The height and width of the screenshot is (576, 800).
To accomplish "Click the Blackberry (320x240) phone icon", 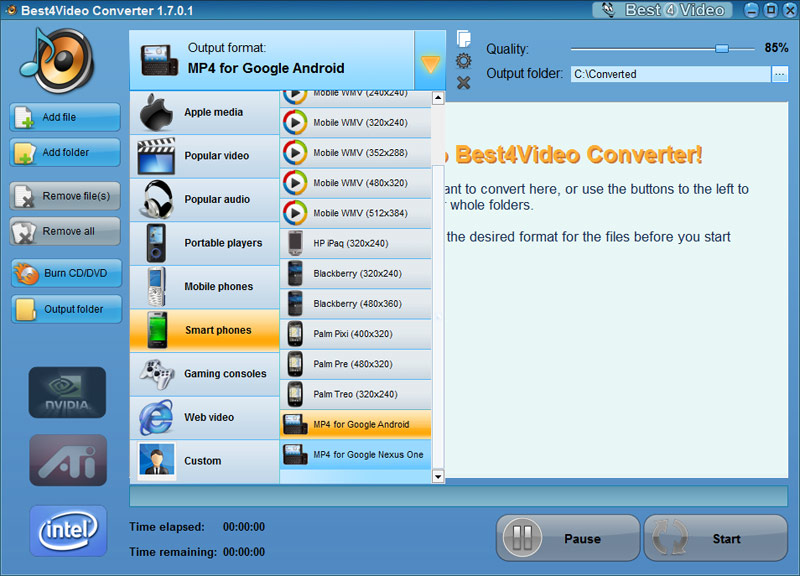I will tap(295, 273).
